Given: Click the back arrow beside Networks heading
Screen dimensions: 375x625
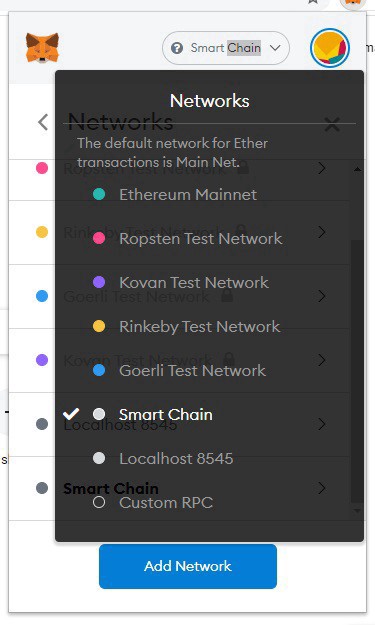Looking at the screenshot, I should [43, 122].
